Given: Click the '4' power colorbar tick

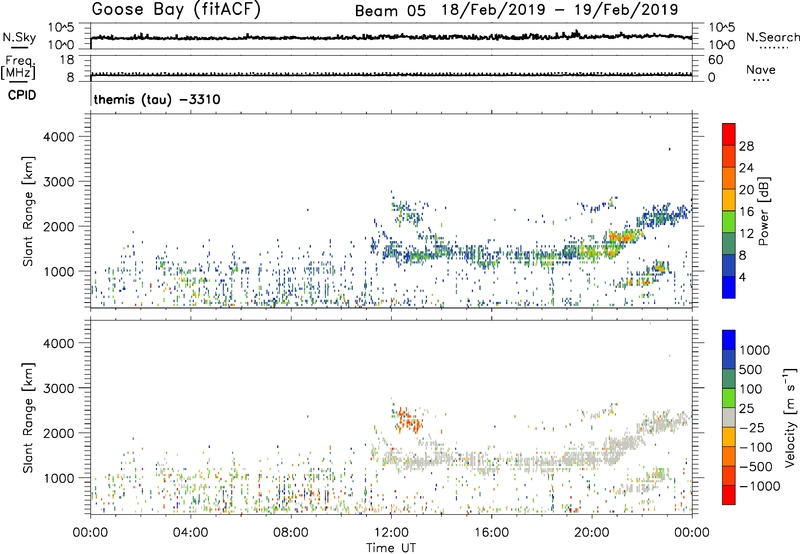Looking at the screenshot, I should pyautogui.click(x=742, y=277).
